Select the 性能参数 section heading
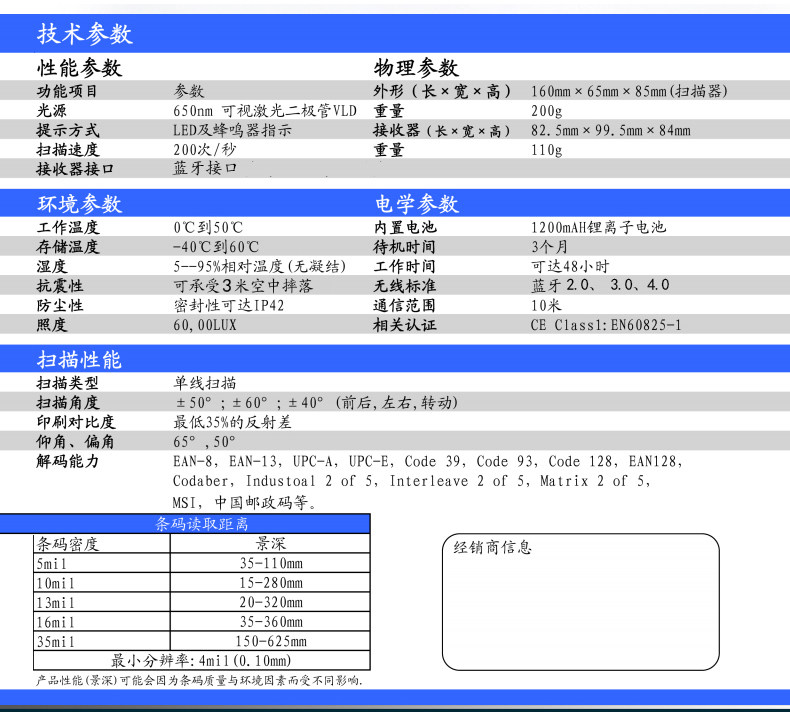Viewport: 790px width, 712px height. (x=79, y=68)
